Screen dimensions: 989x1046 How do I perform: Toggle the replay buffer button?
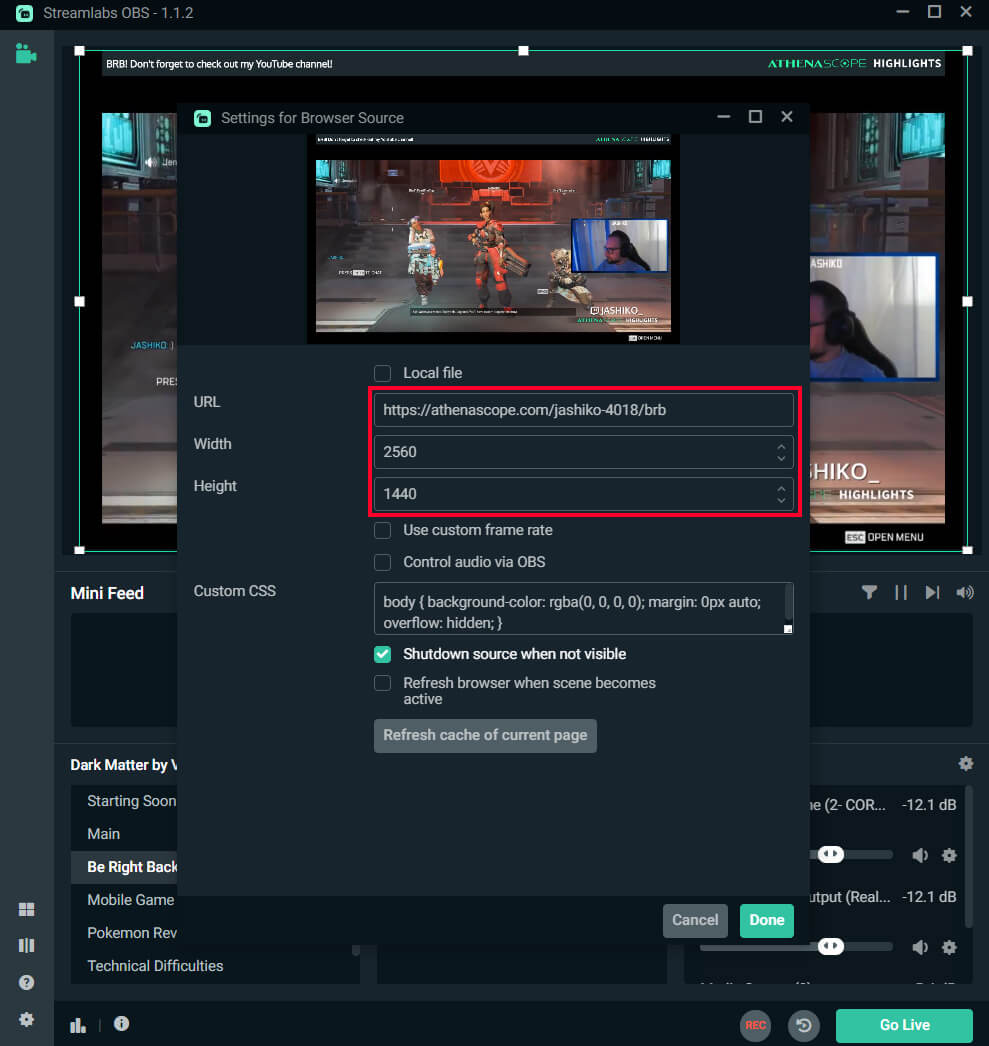point(804,1025)
